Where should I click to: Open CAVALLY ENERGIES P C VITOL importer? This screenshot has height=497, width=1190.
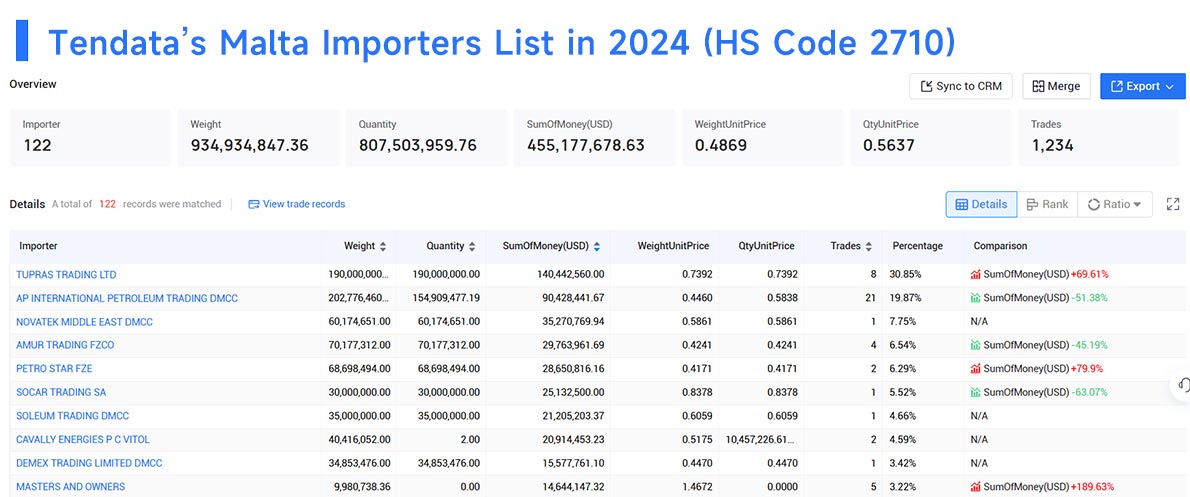[x=83, y=439]
